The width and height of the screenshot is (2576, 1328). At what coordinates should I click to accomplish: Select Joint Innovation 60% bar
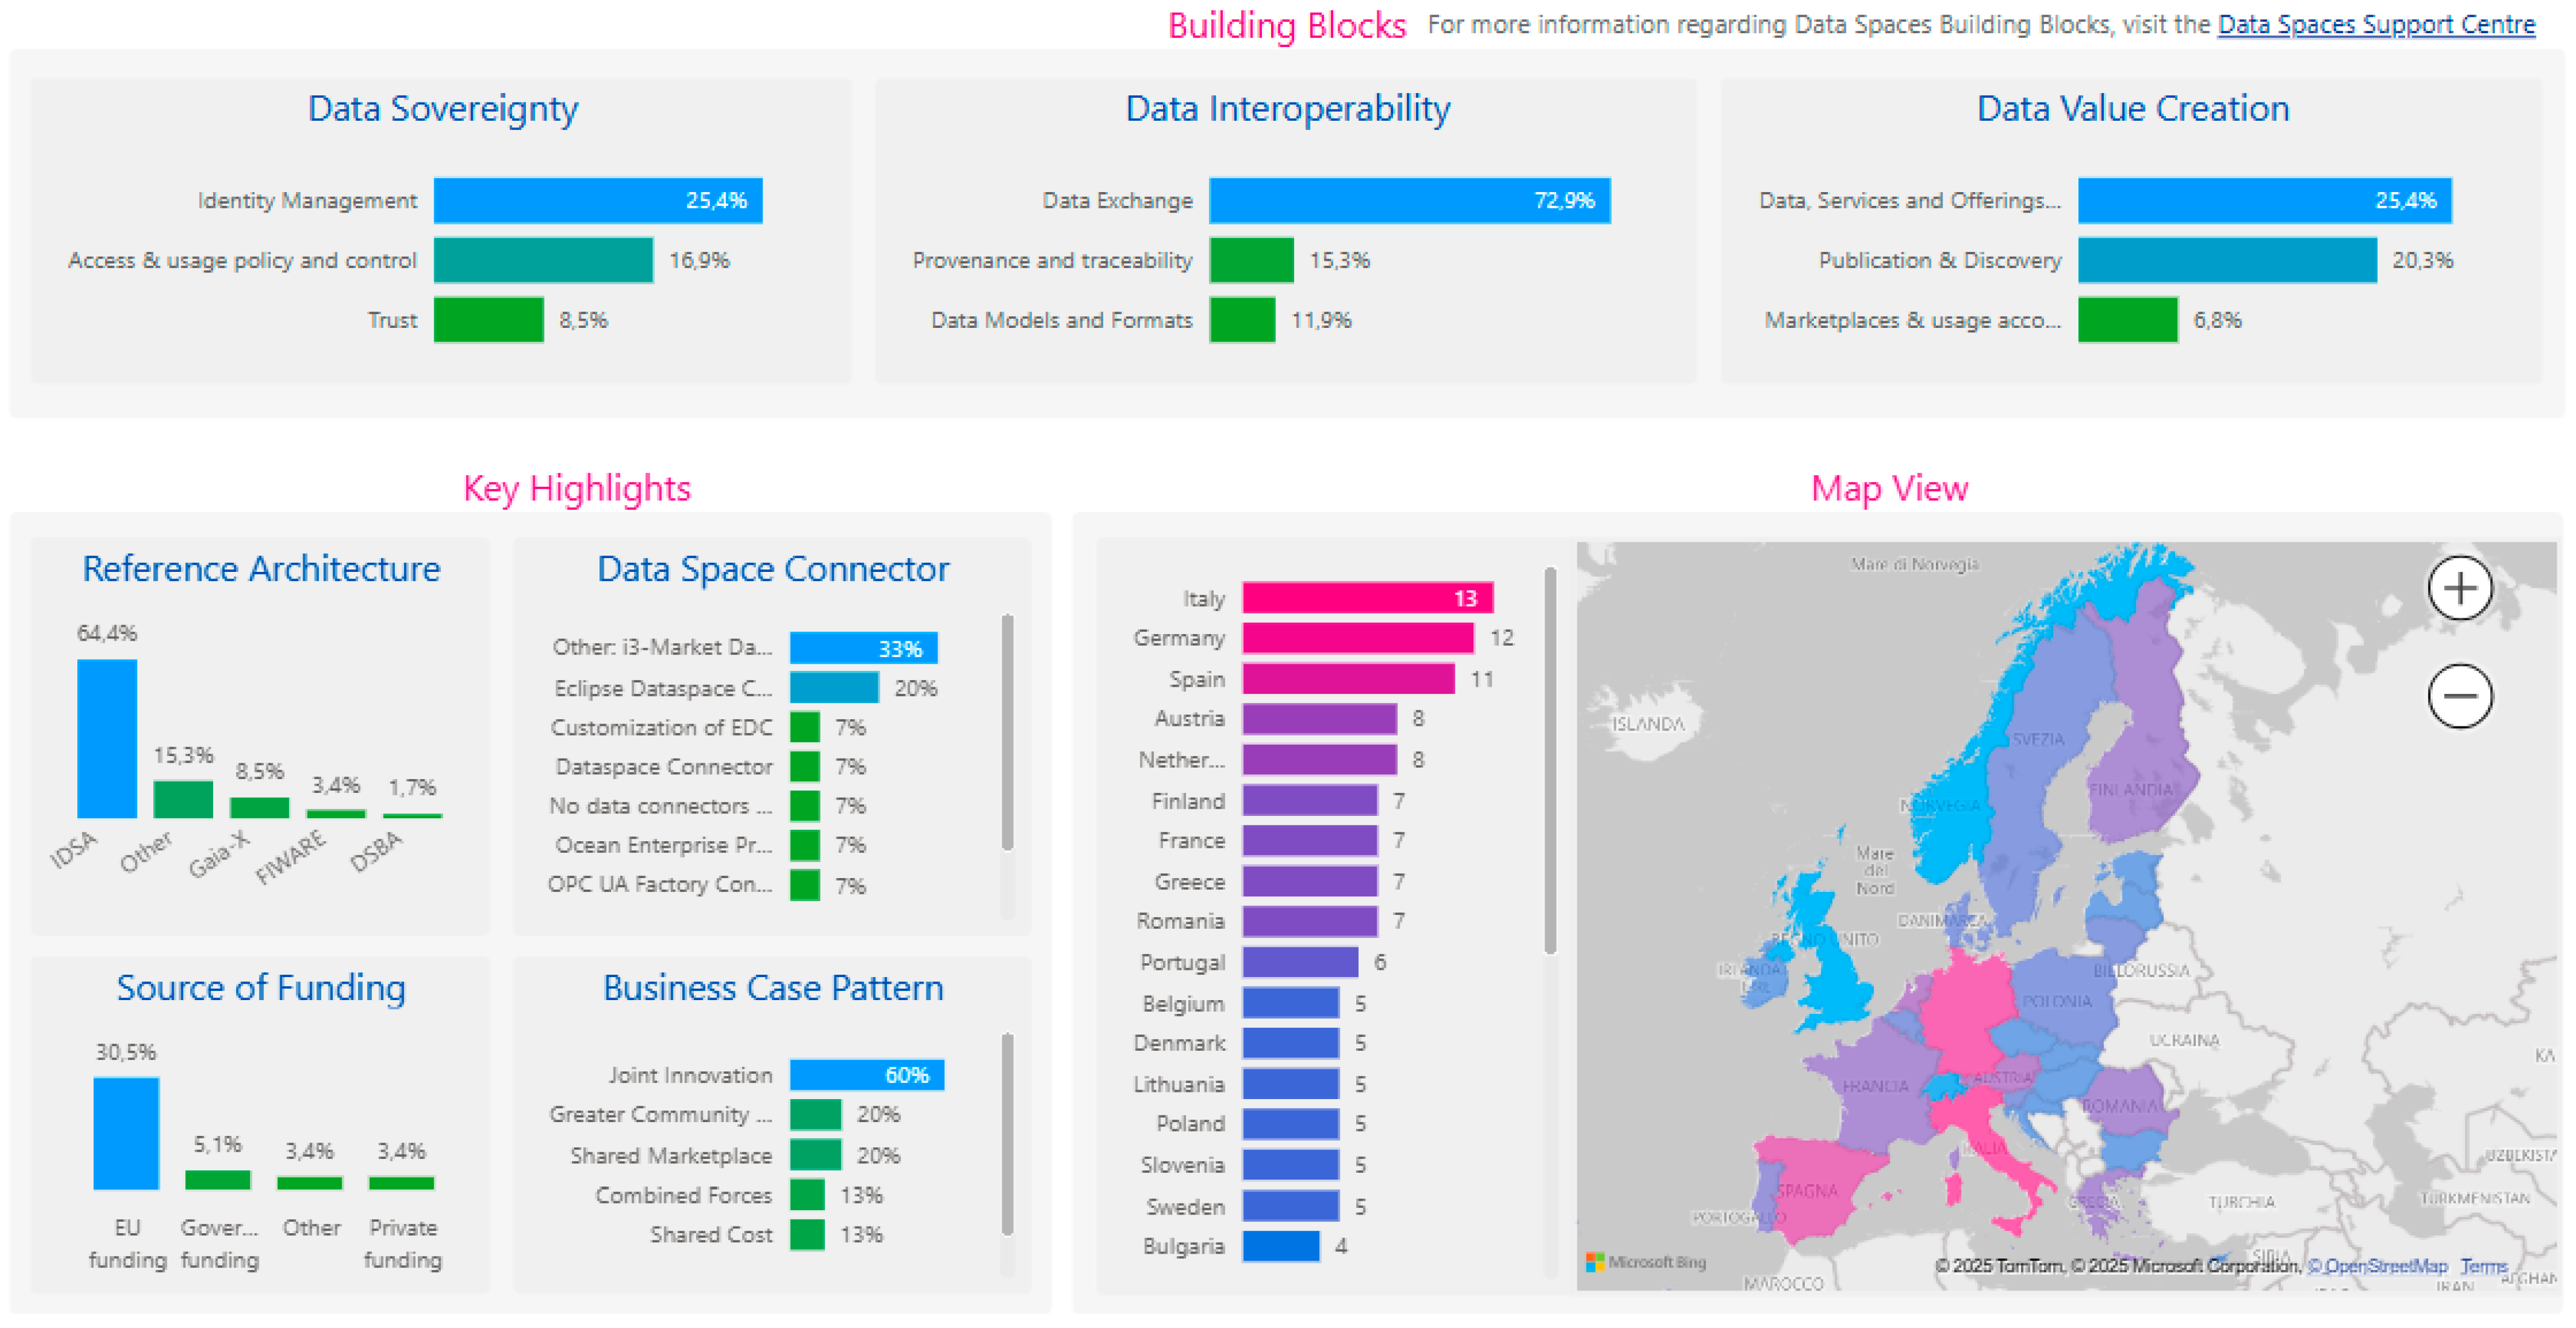point(867,1075)
